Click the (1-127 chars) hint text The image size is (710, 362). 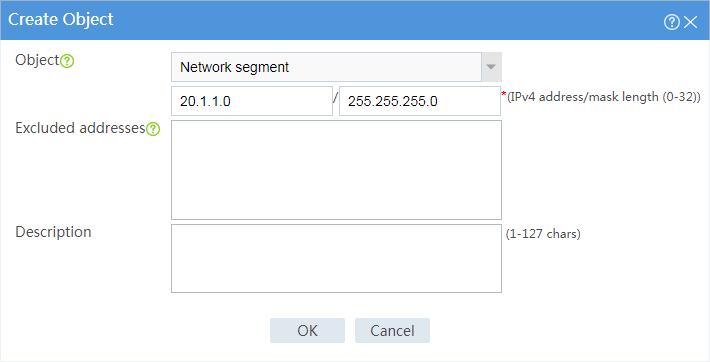coord(543,234)
